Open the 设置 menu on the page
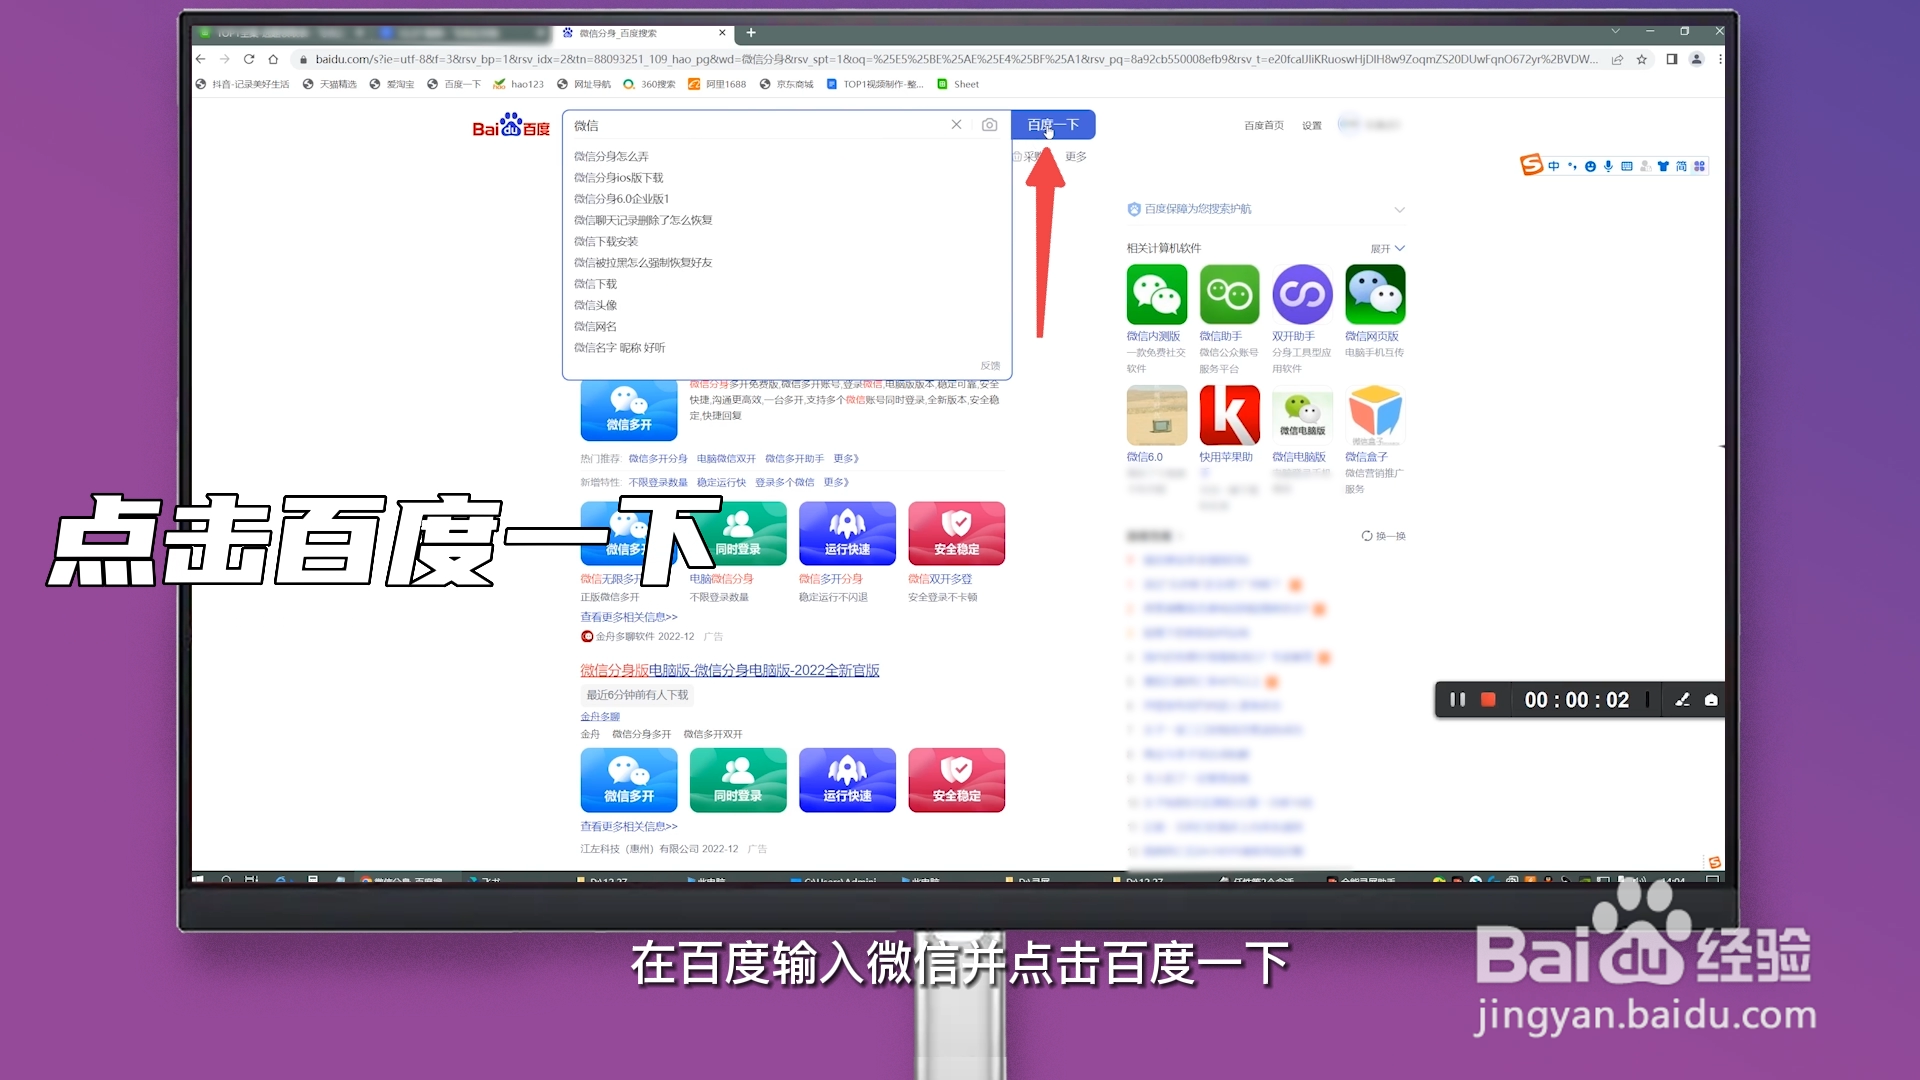 click(x=1312, y=125)
